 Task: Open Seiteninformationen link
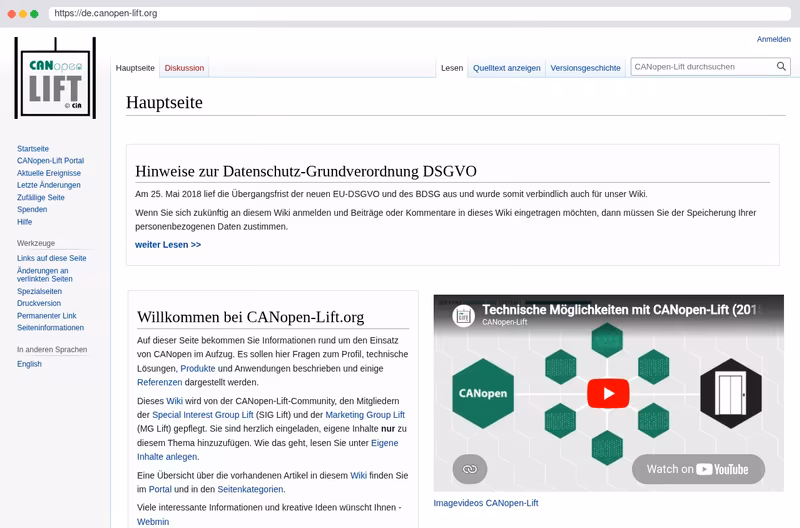[51, 328]
